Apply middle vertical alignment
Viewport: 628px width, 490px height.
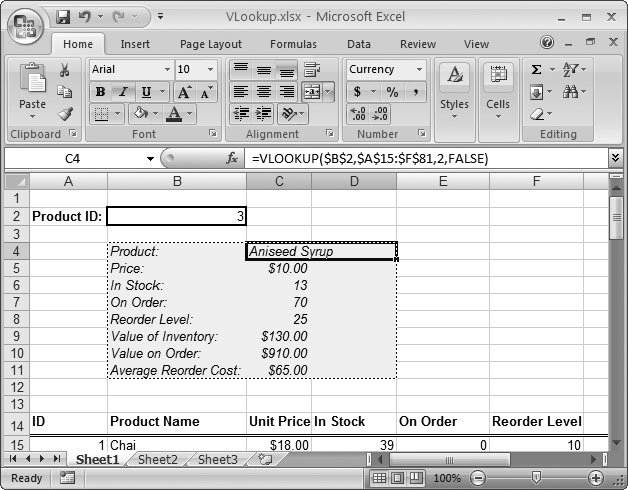pos(264,70)
